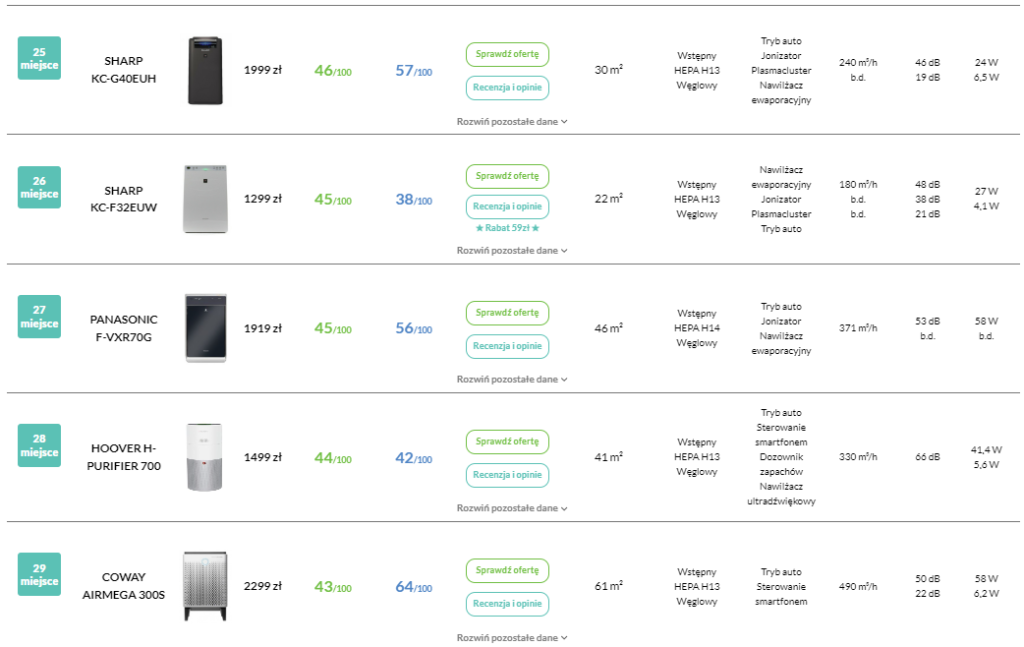
Task: Open reviews and opinions for Coway Airmega 300S
Action: coord(507,604)
